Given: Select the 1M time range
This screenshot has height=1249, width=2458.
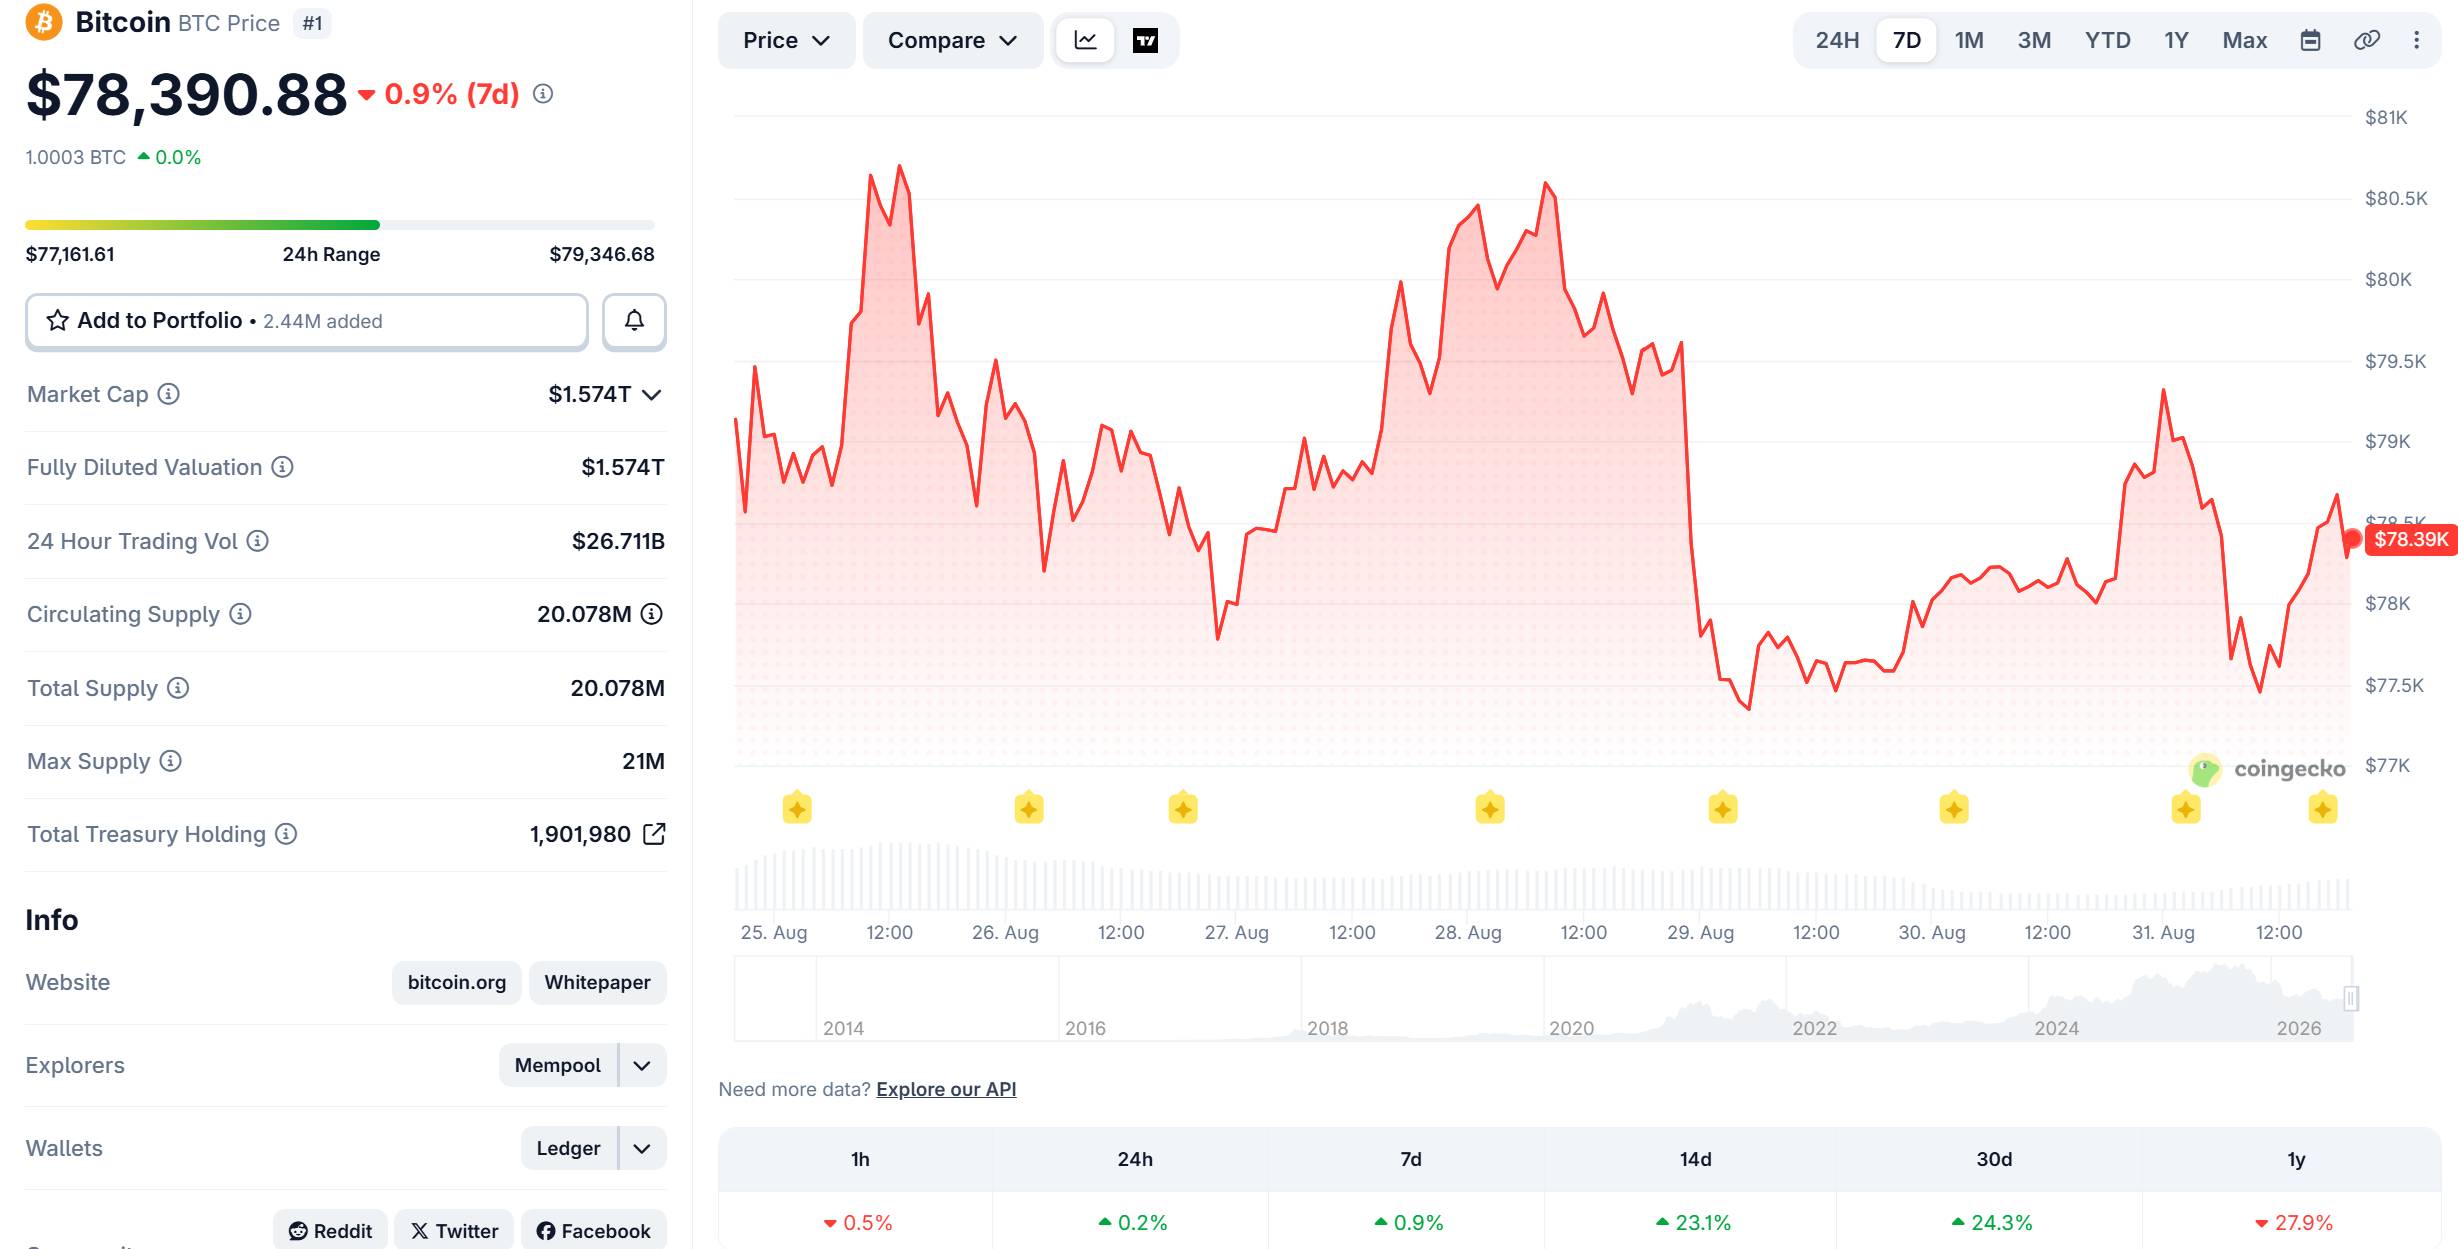Looking at the screenshot, I should [x=1969, y=40].
